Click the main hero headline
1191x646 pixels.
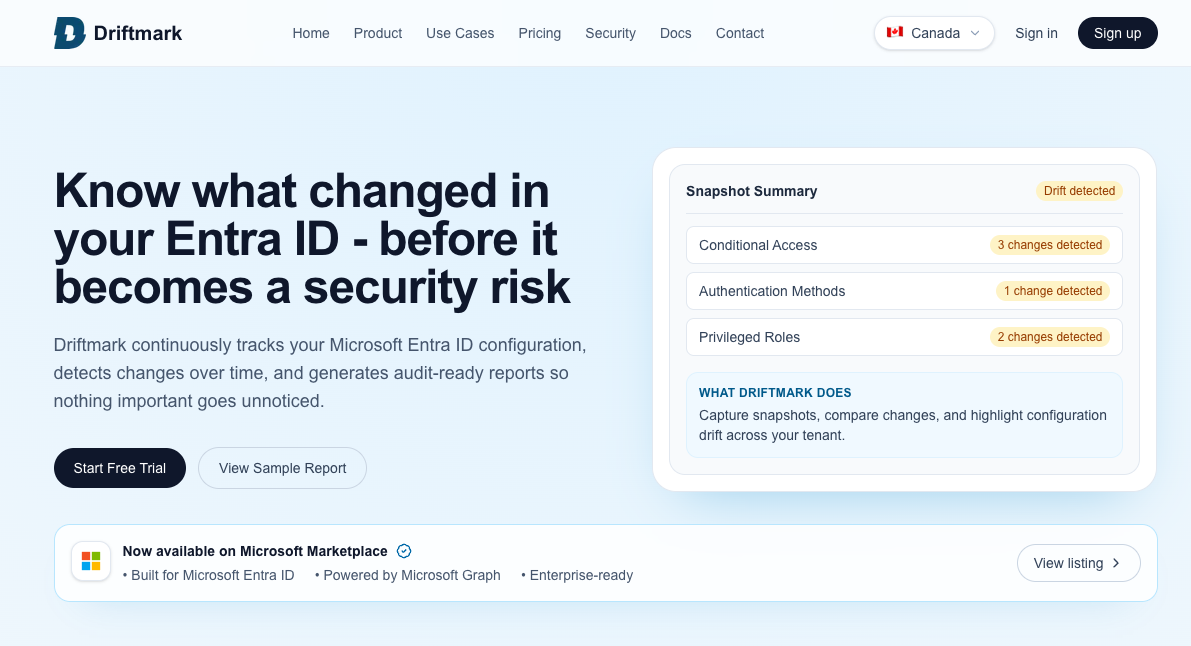(x=312, y=239)
